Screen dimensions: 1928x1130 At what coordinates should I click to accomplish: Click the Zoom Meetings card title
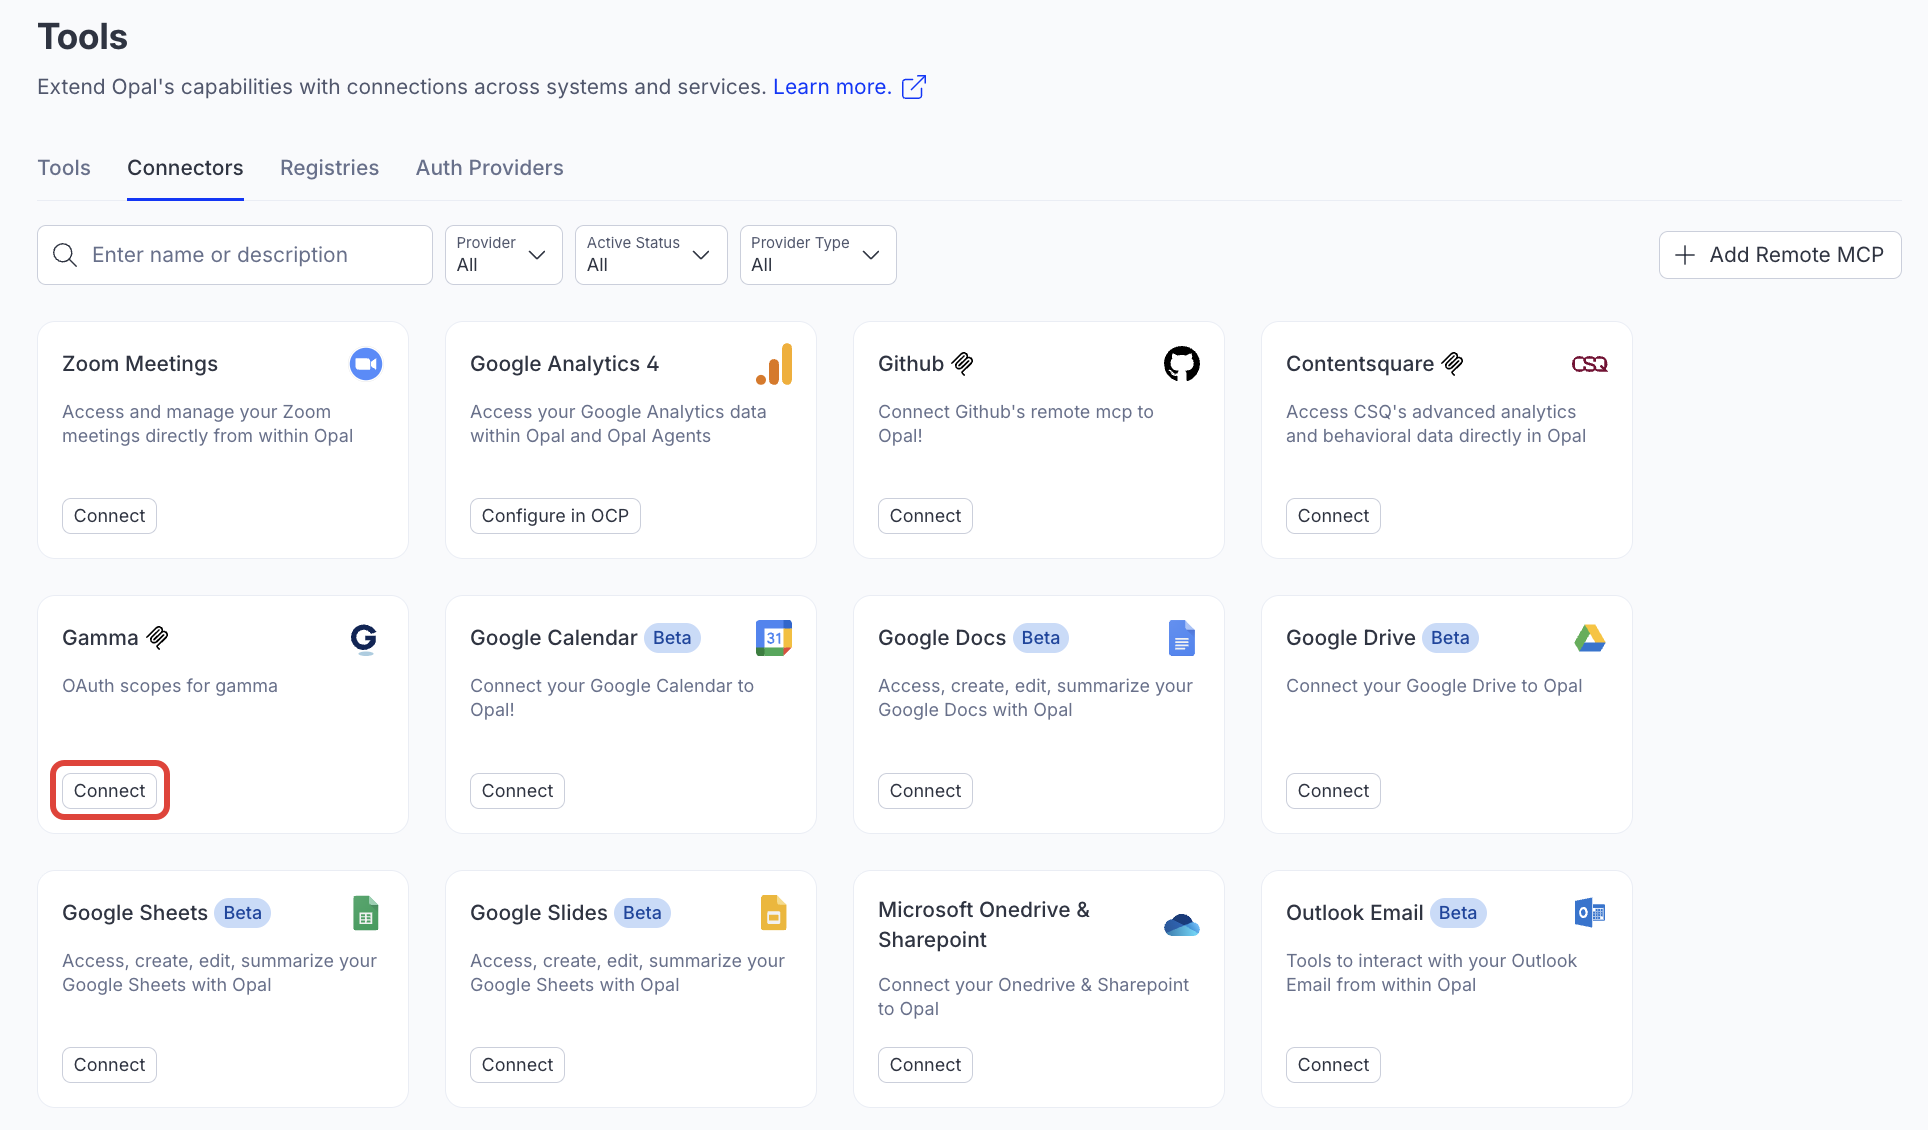[140, 364]
